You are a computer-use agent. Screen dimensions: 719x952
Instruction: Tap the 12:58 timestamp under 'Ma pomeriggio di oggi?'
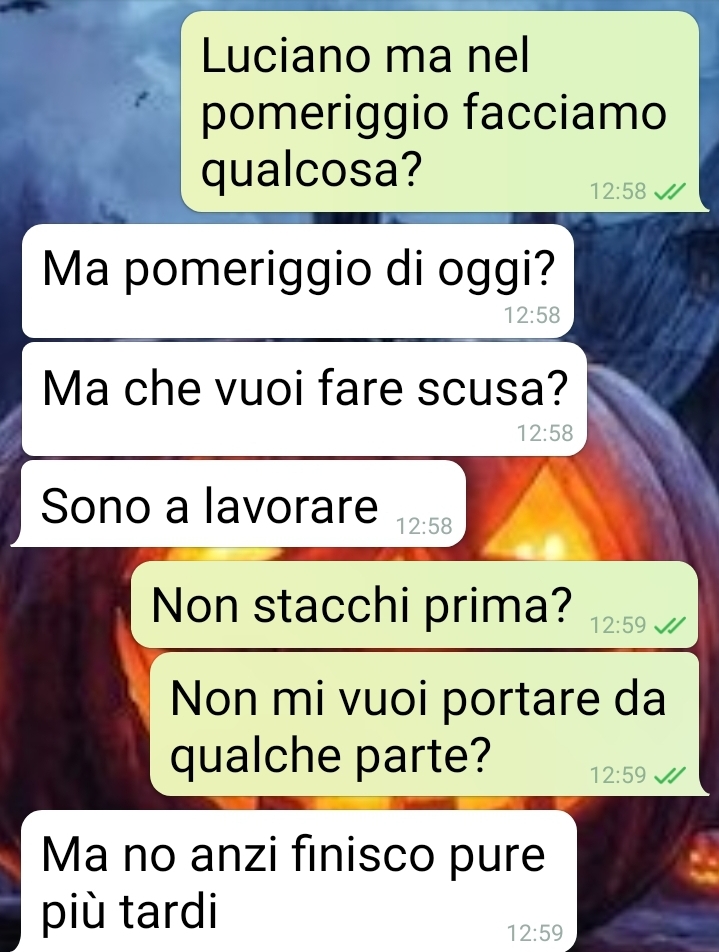[x=532, y=315]
